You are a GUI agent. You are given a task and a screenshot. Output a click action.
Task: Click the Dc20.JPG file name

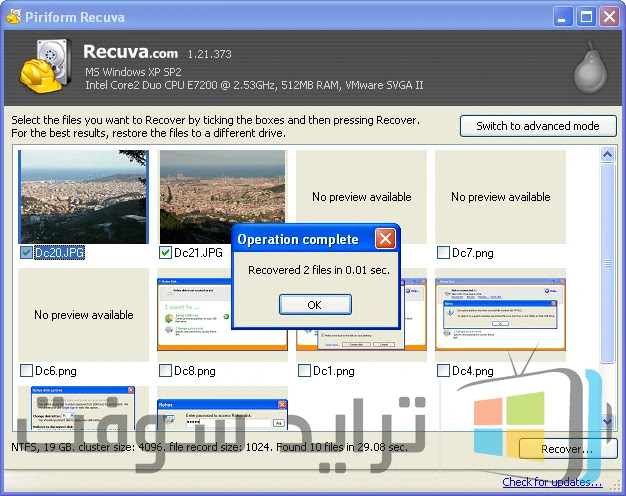pos(59,253)
